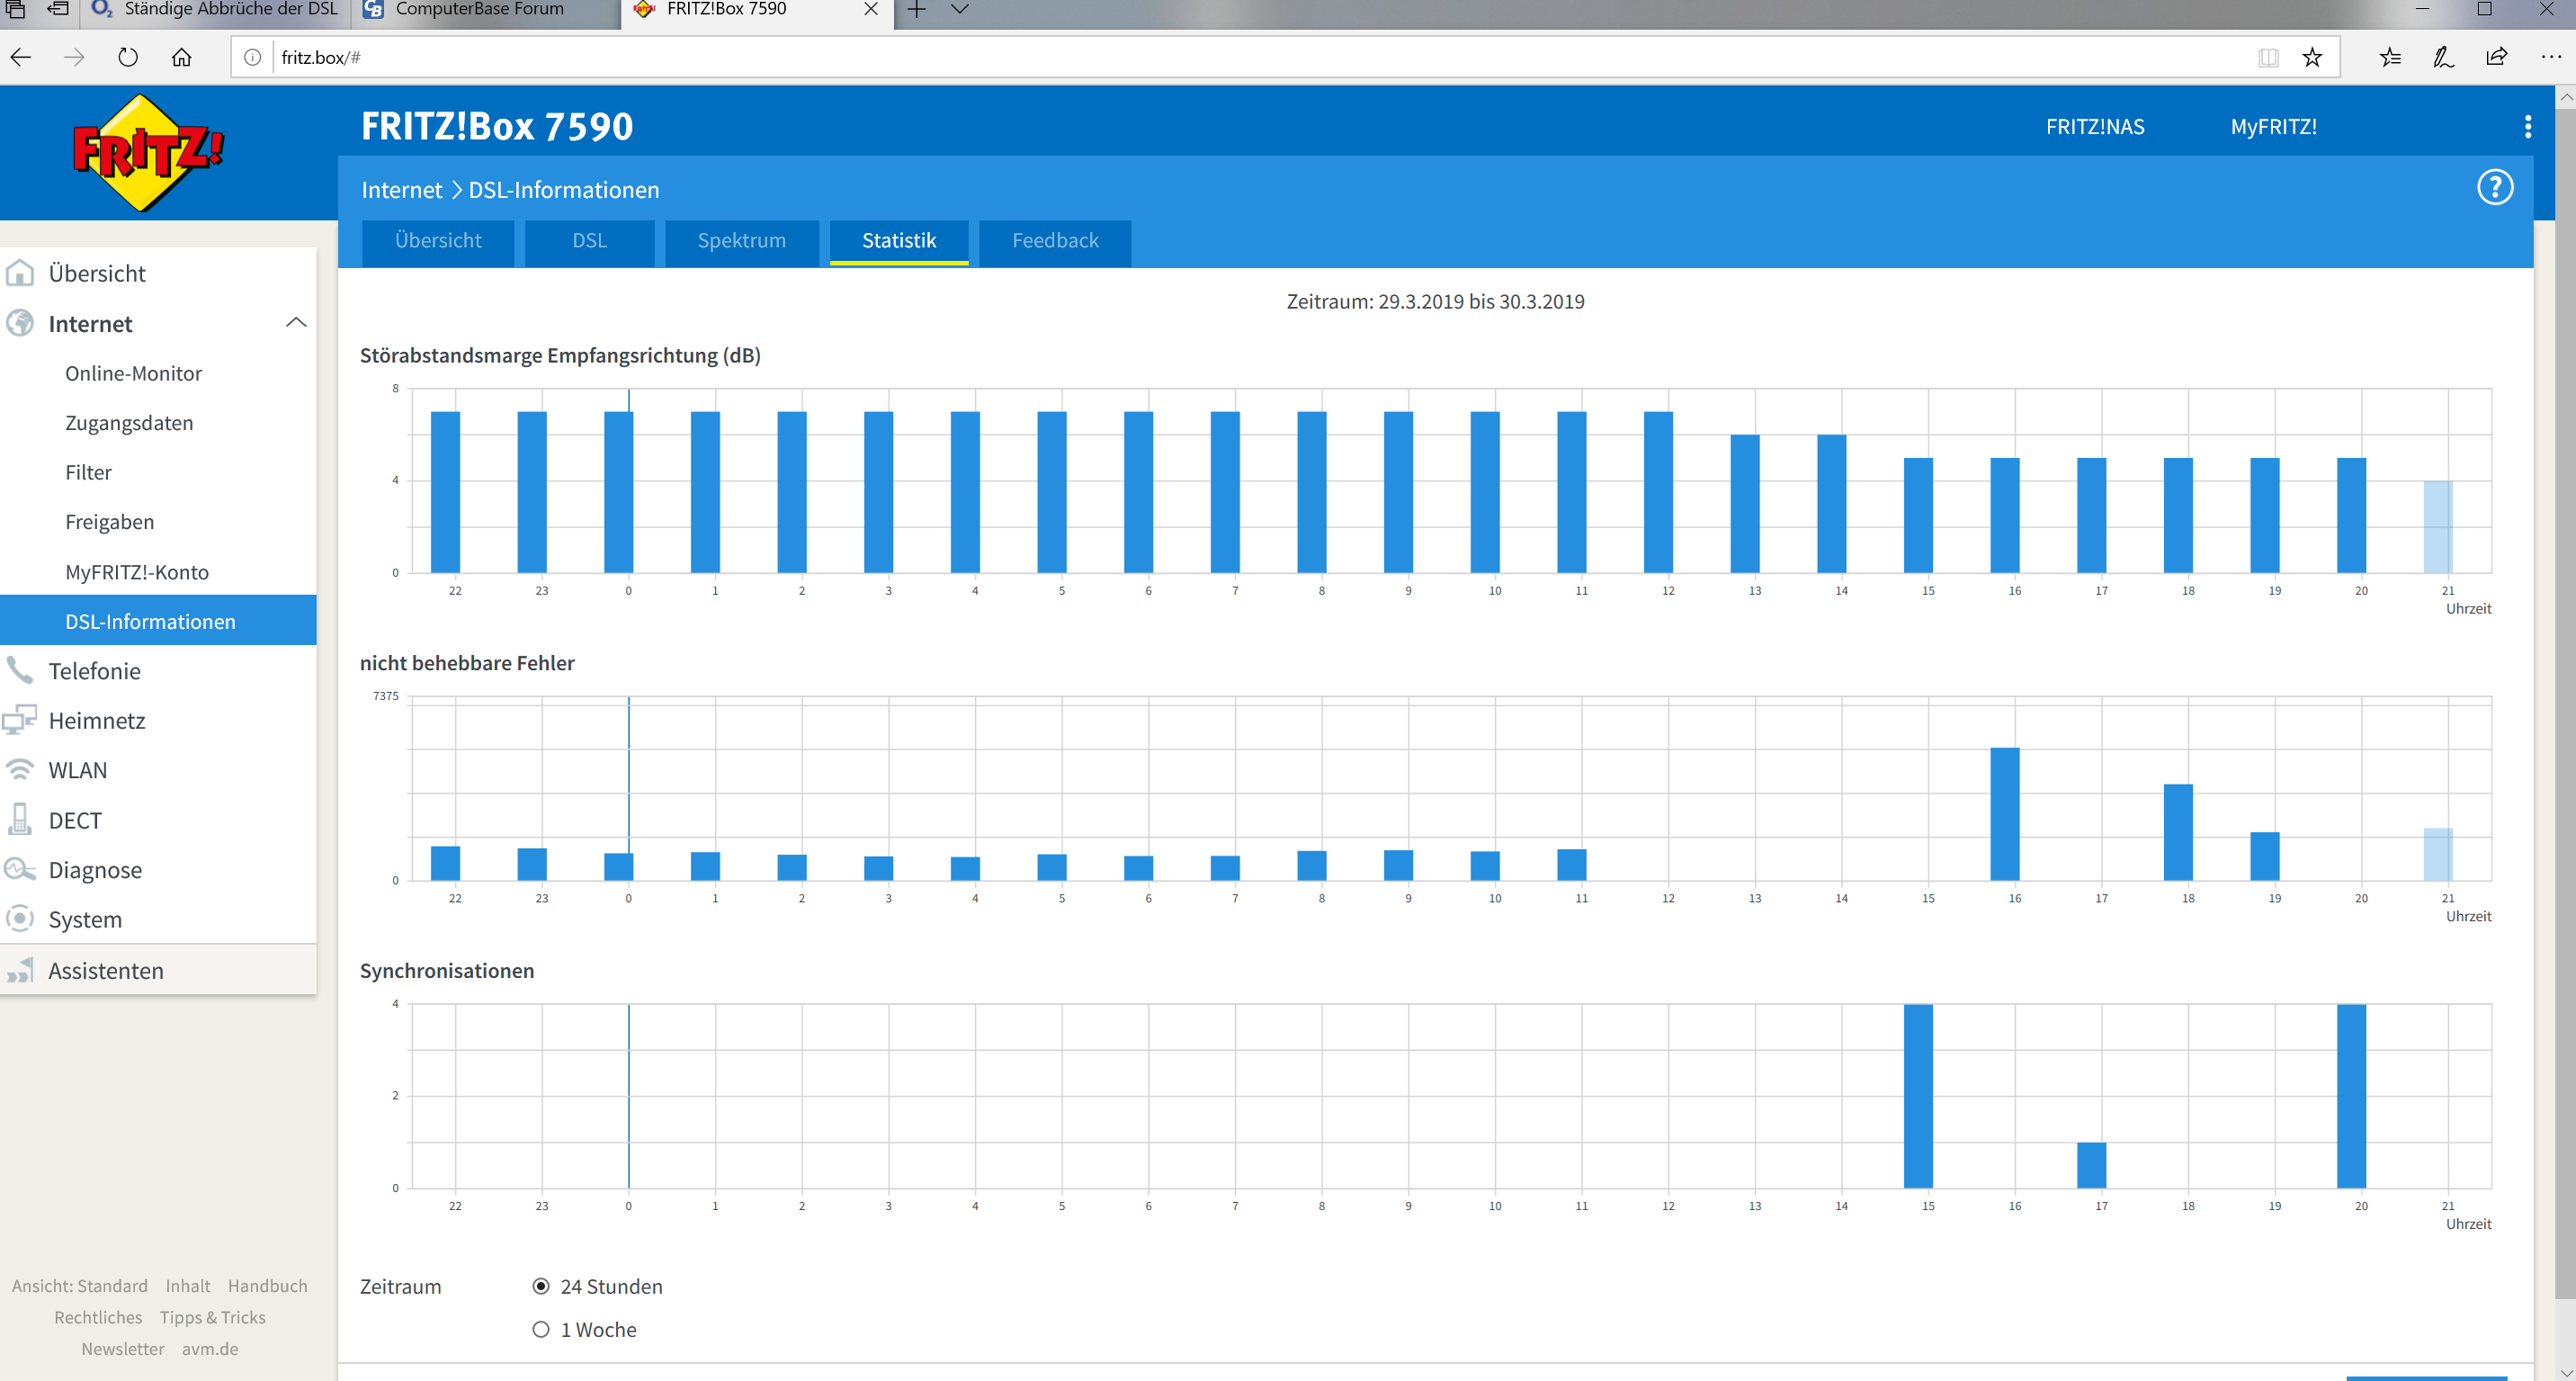Click the browser home button

coord(181,58)
